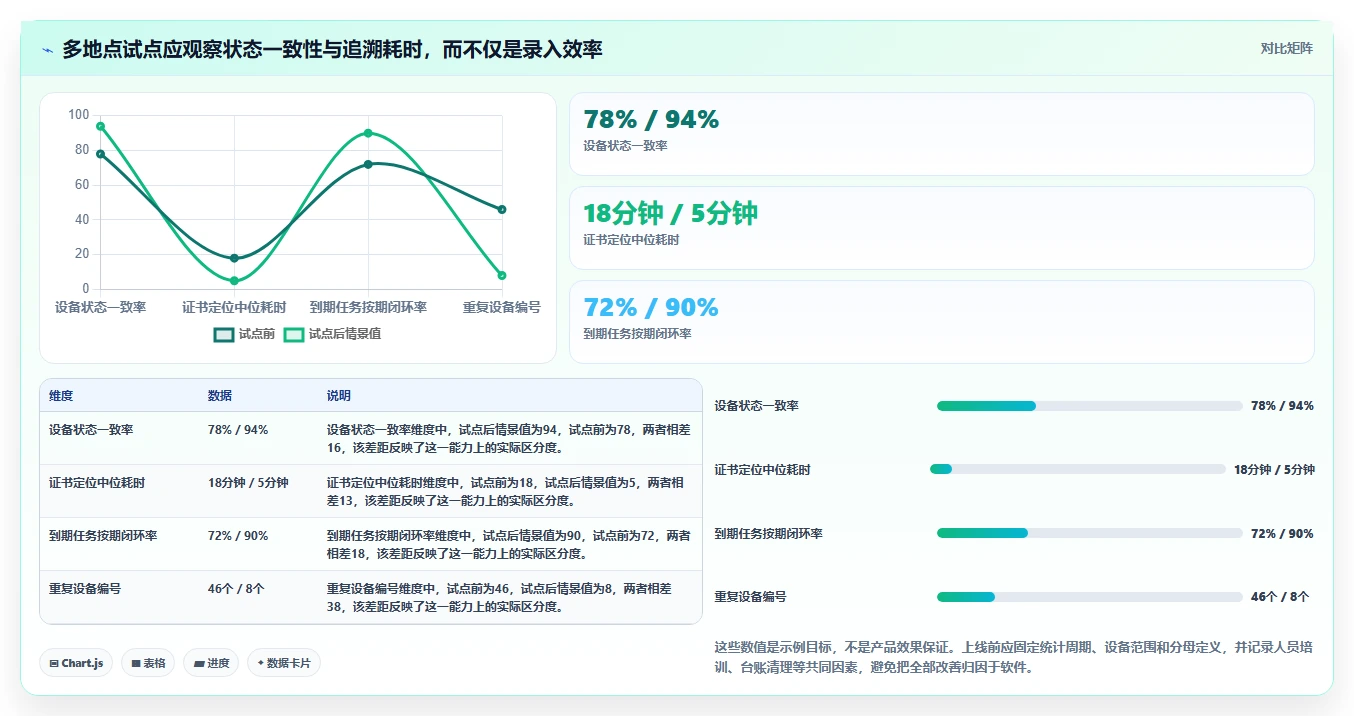Click the 表格 chip
The width and height of the screenshot is (1354, 716).
[x=148, y=663]
